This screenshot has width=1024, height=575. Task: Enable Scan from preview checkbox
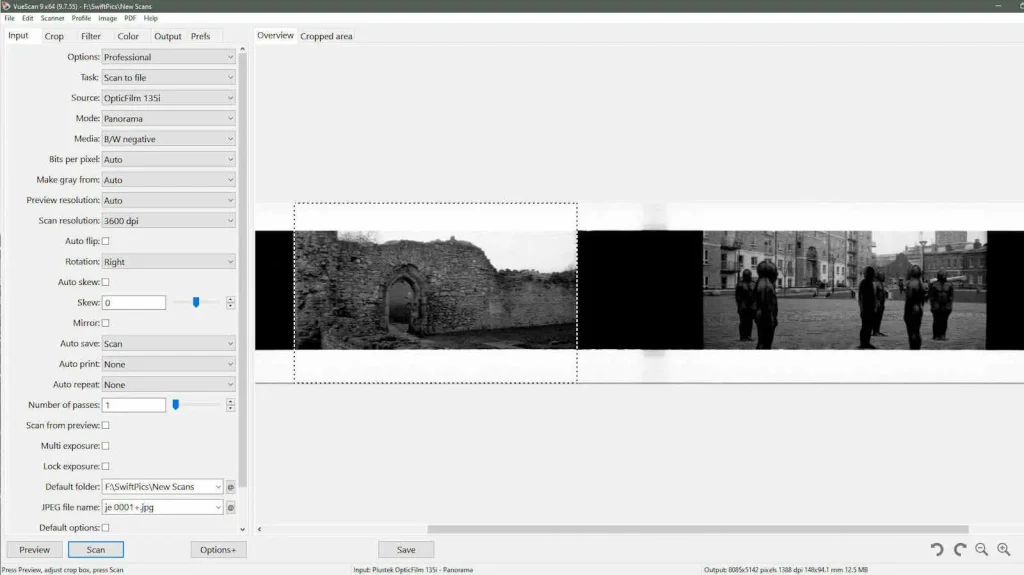(105, 425)
